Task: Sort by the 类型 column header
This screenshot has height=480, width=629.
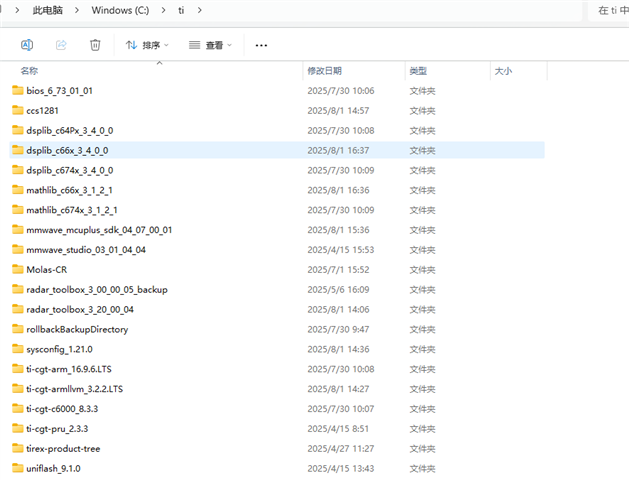Action: [x=418, y=71]
